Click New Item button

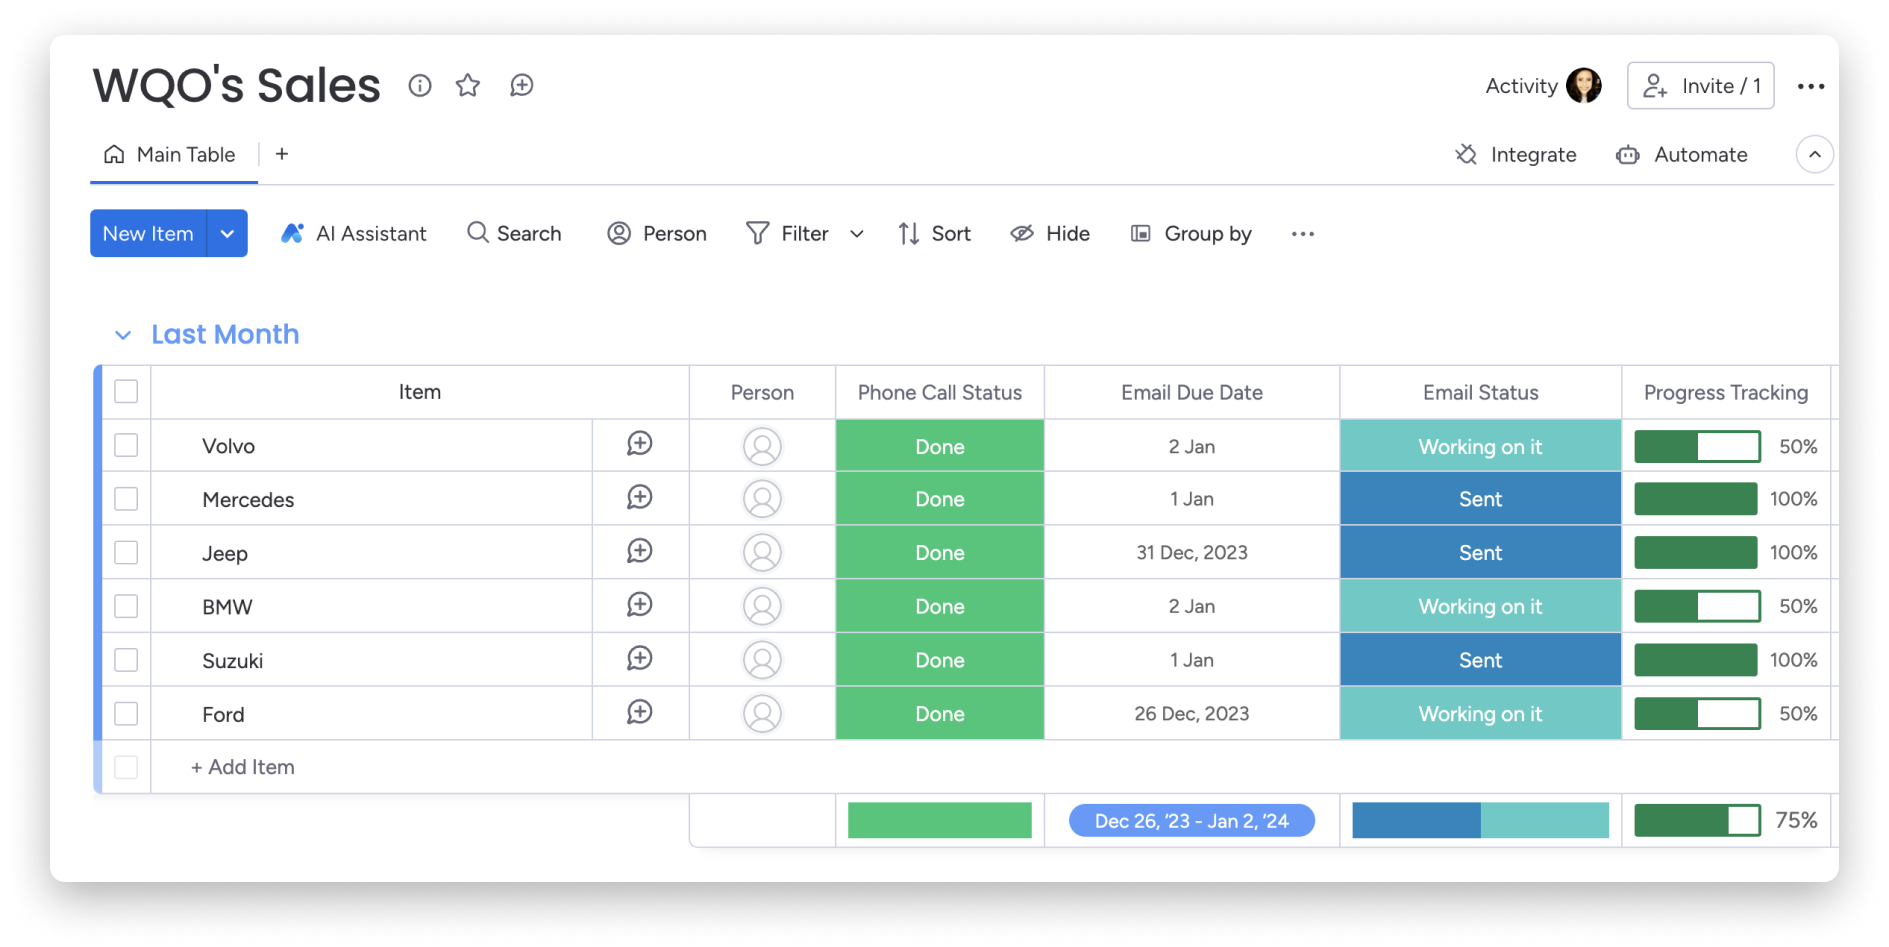[x=148, y=233]
